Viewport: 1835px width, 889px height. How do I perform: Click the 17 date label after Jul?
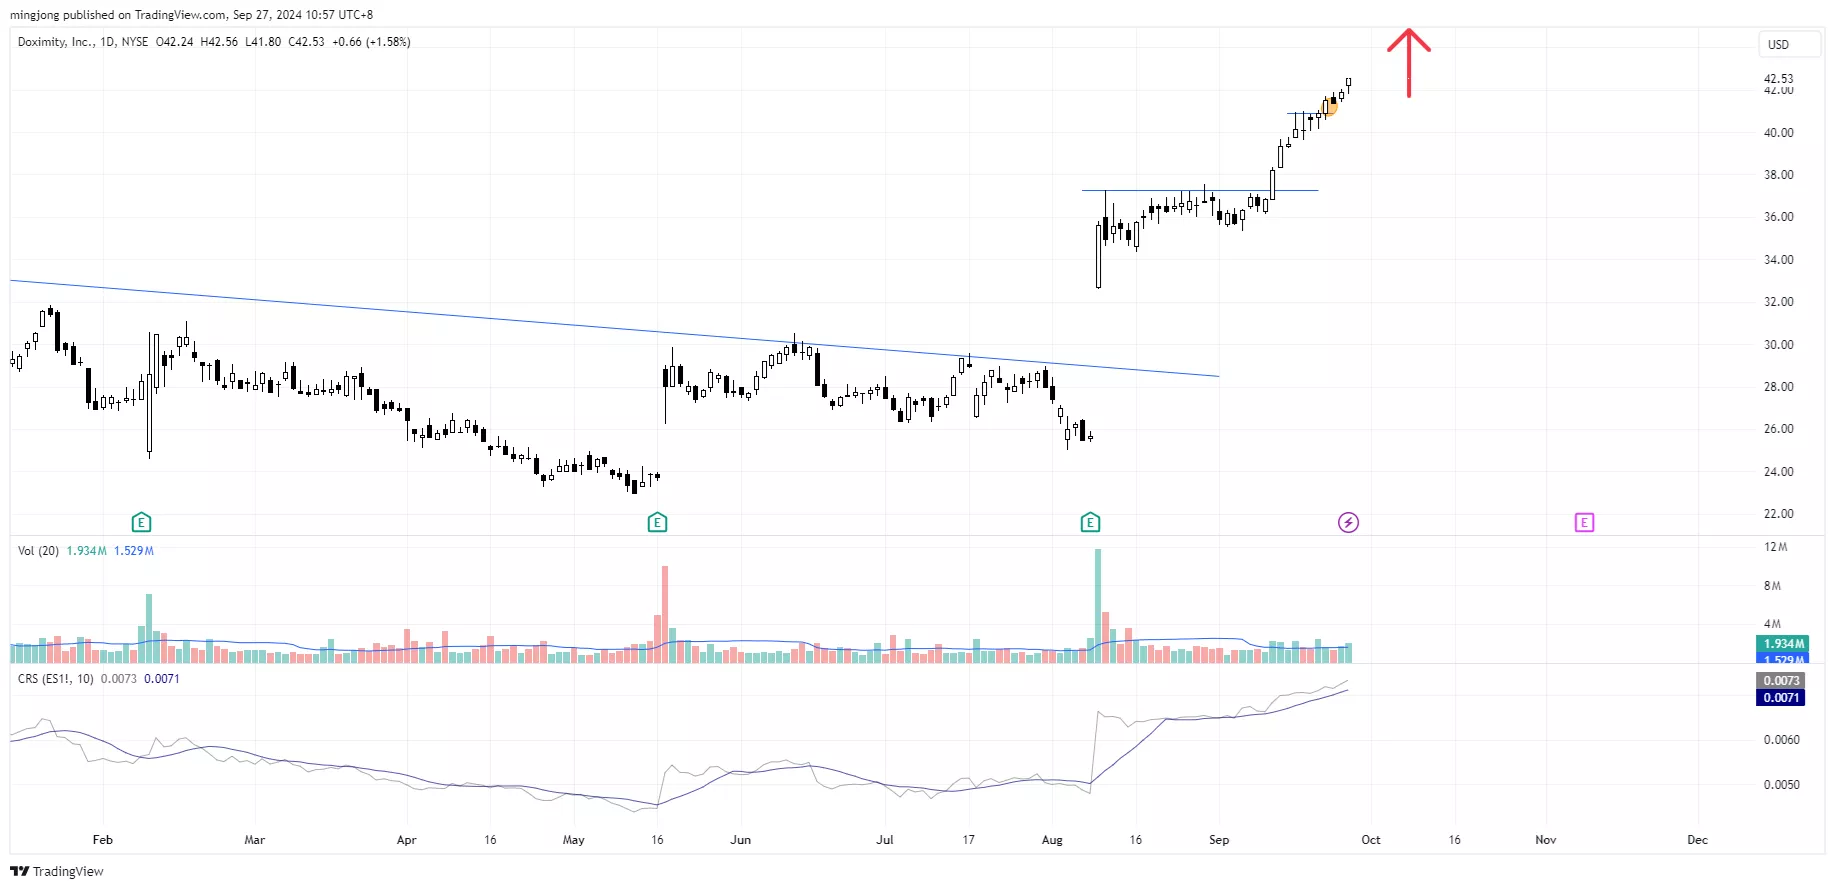click(968, 840)
